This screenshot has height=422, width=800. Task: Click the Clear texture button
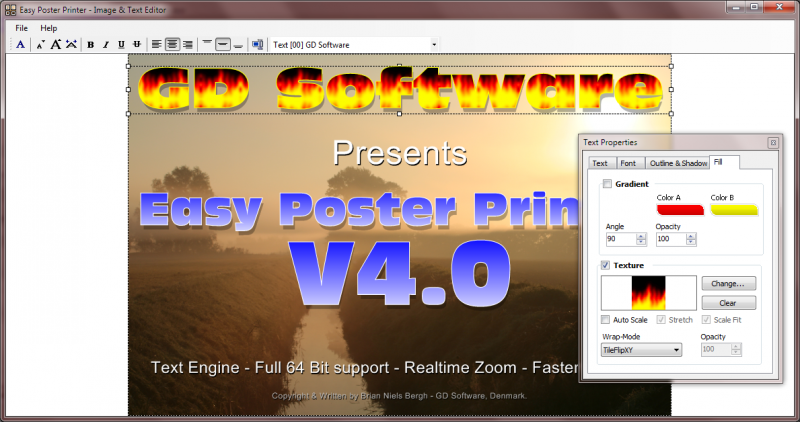coord(729,303)
